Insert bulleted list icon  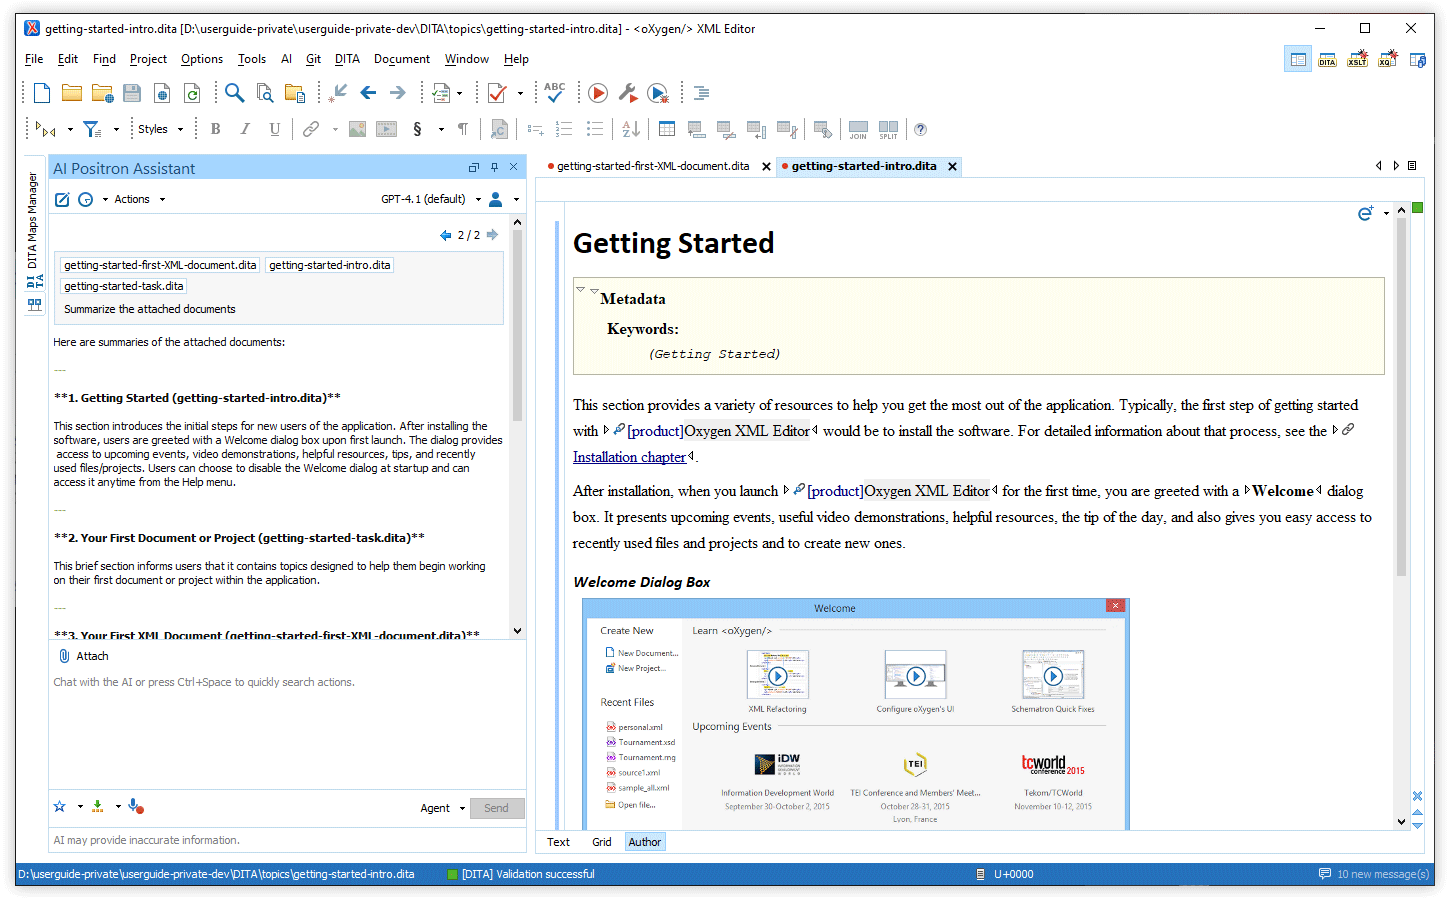click(x=595, y=129)
